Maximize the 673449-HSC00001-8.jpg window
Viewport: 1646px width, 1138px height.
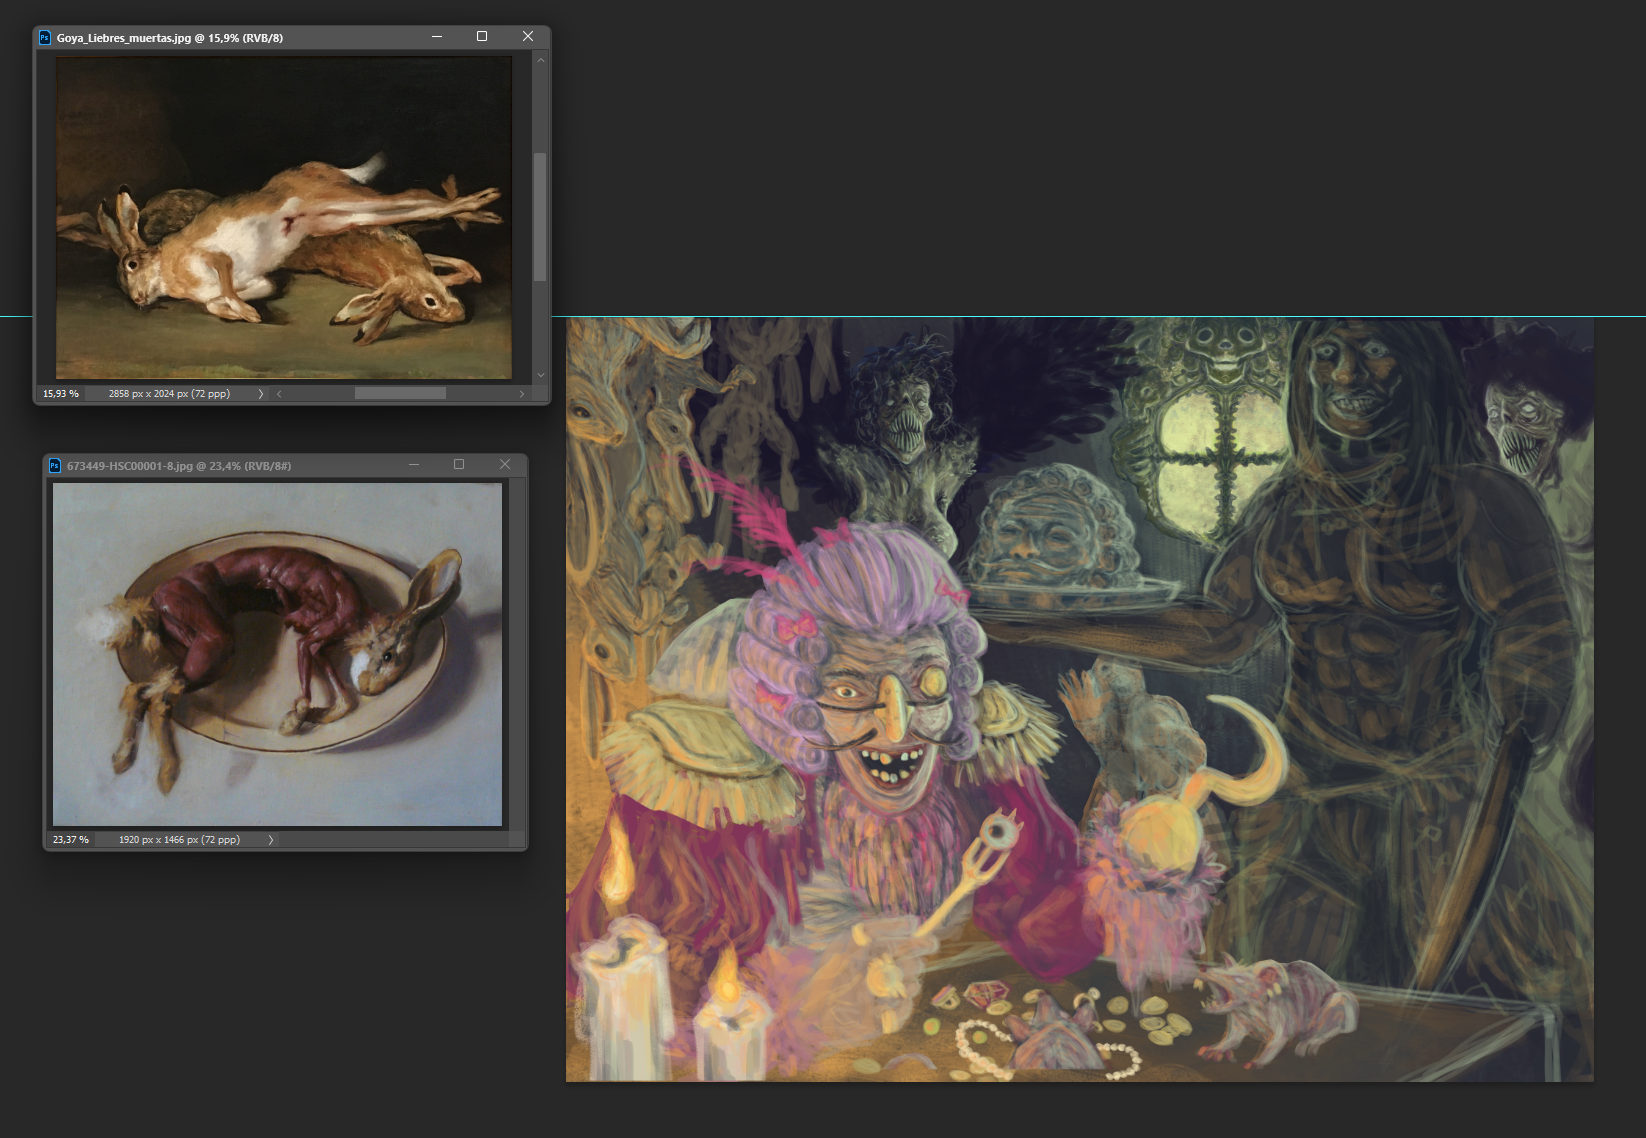coord(459,464)
